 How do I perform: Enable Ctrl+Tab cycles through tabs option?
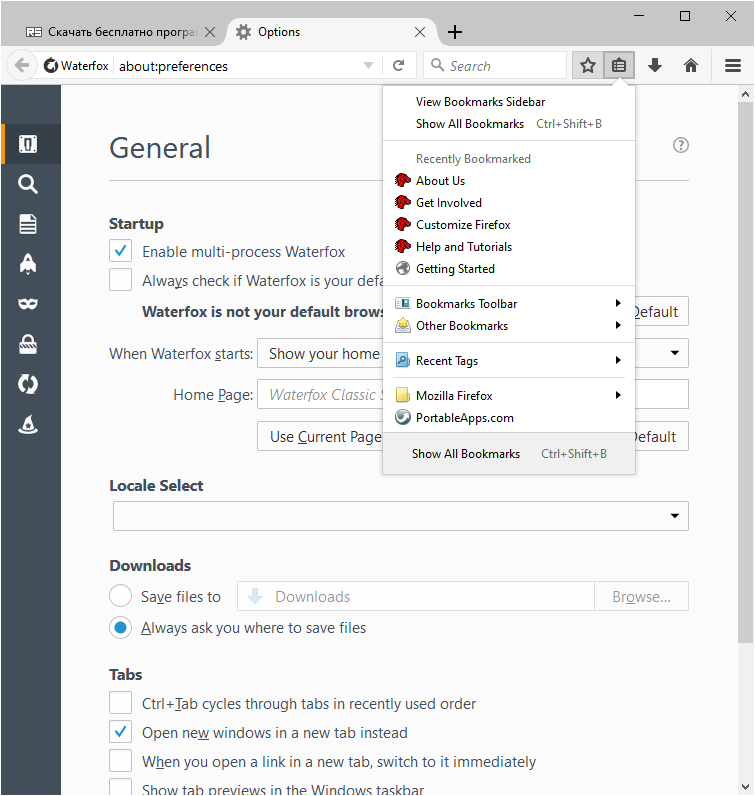click(x=121, y=703)
